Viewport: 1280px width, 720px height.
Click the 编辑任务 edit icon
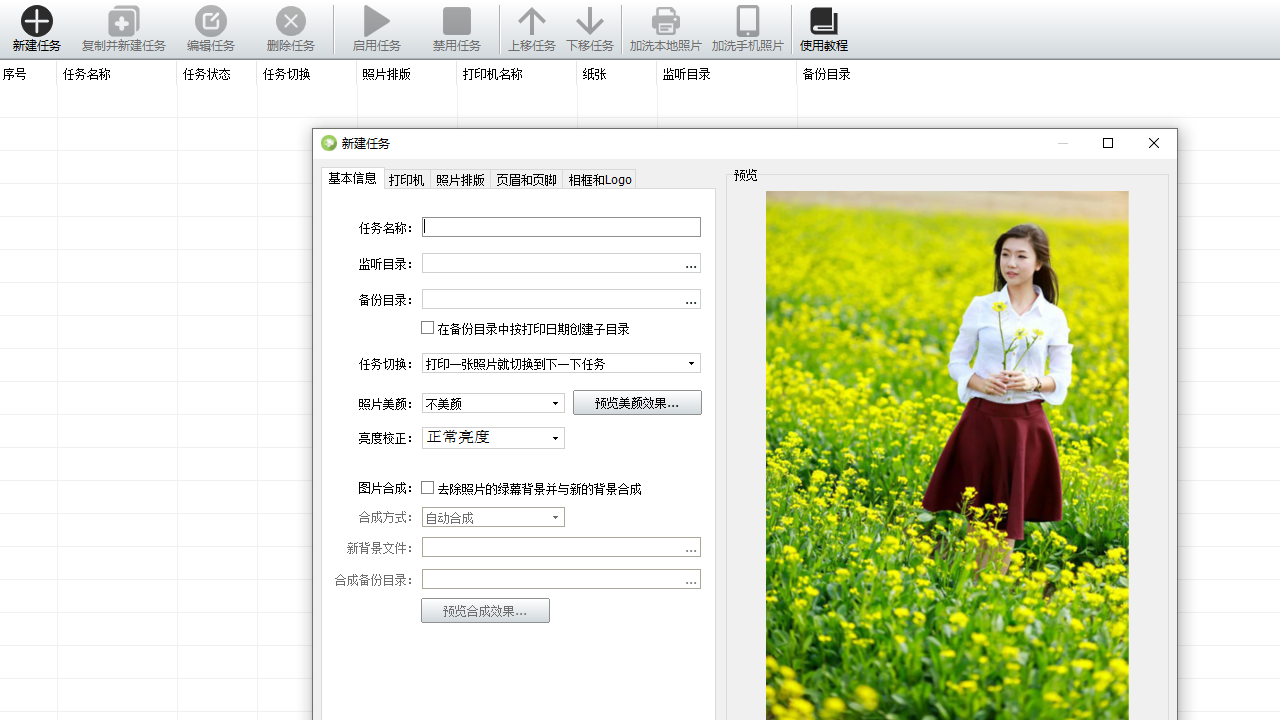click(x=211, y=21)
